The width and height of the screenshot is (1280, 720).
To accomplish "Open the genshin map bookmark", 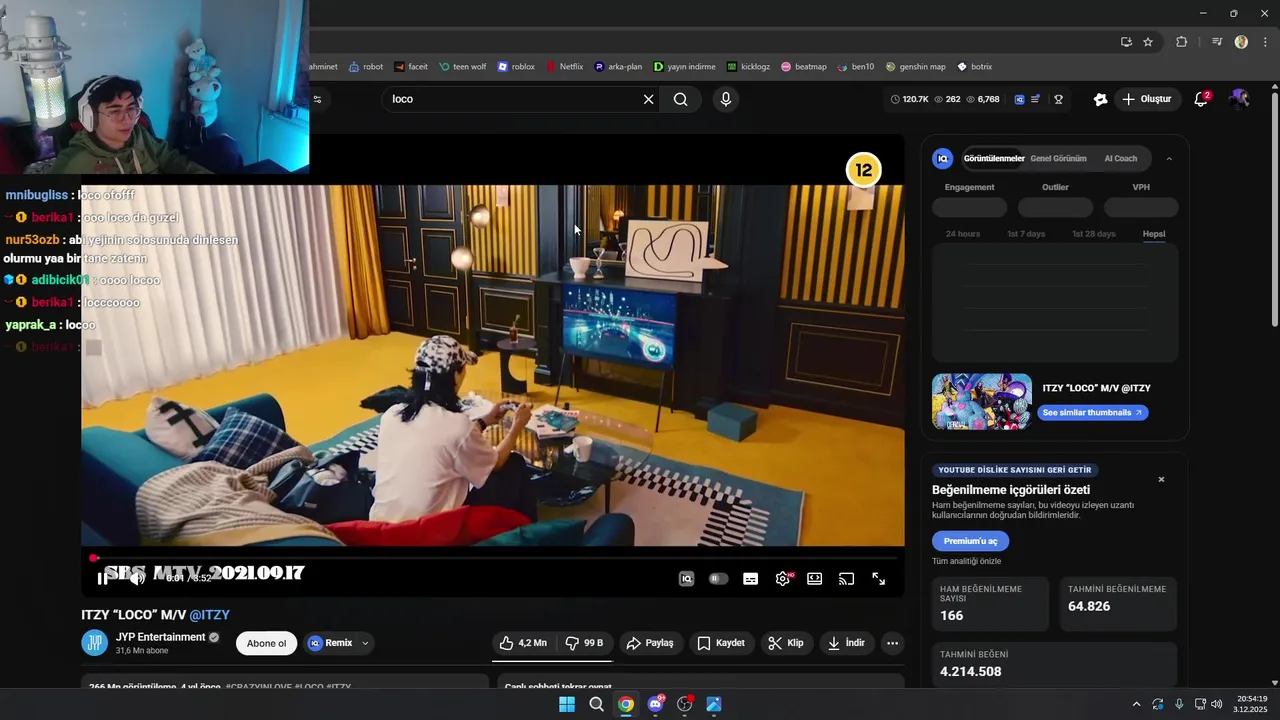I will coord(915,67).
